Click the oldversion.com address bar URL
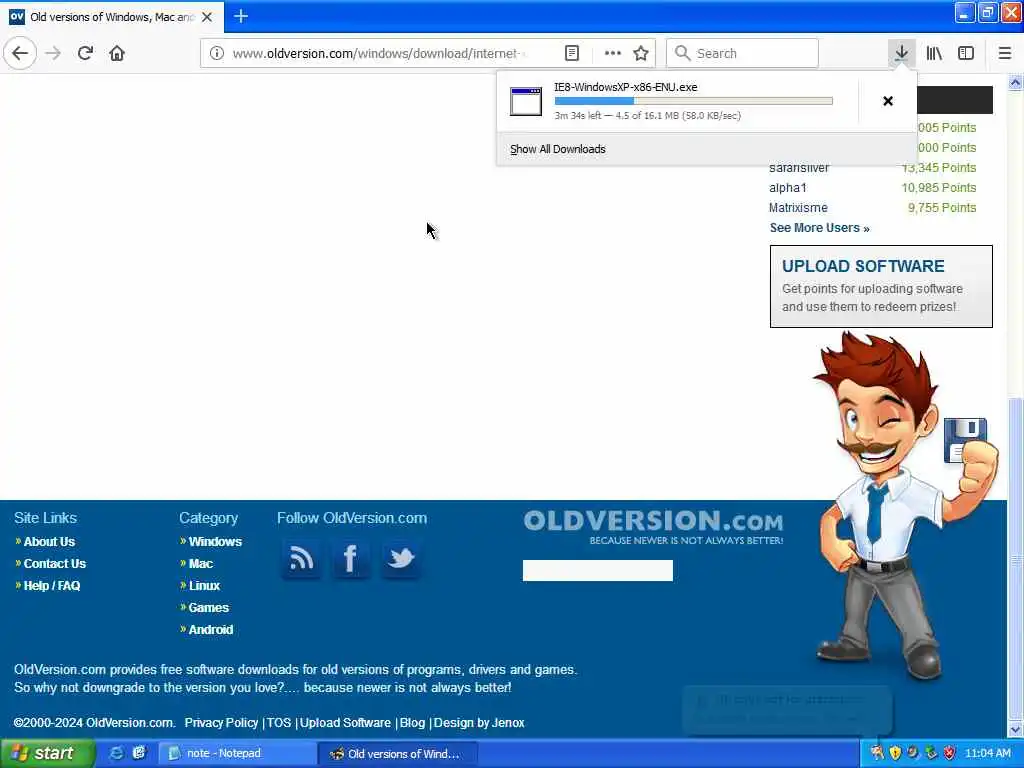The height and width of the screenshot is (768, 1024). click(x=379, y=53)
